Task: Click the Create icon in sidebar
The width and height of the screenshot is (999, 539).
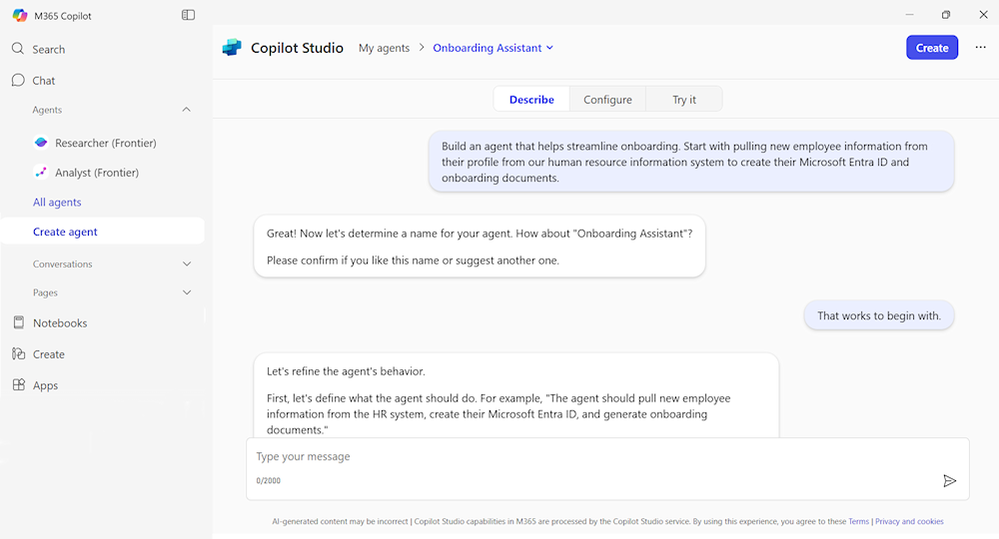Action: 18,354
